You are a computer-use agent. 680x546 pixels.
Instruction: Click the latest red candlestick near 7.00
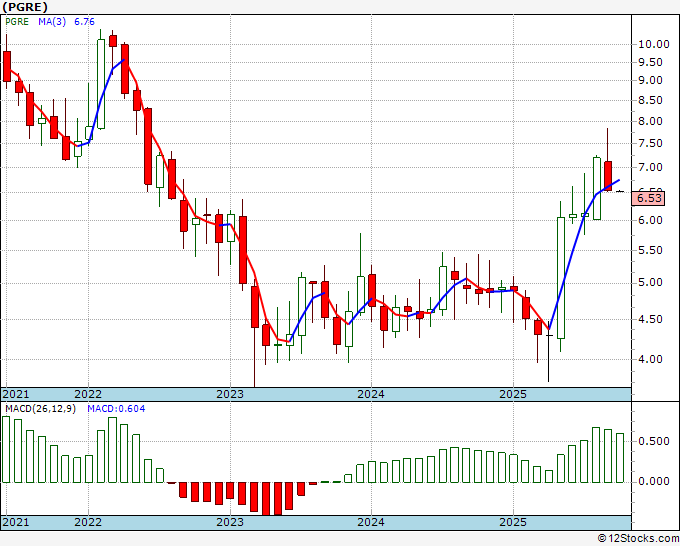608,176
